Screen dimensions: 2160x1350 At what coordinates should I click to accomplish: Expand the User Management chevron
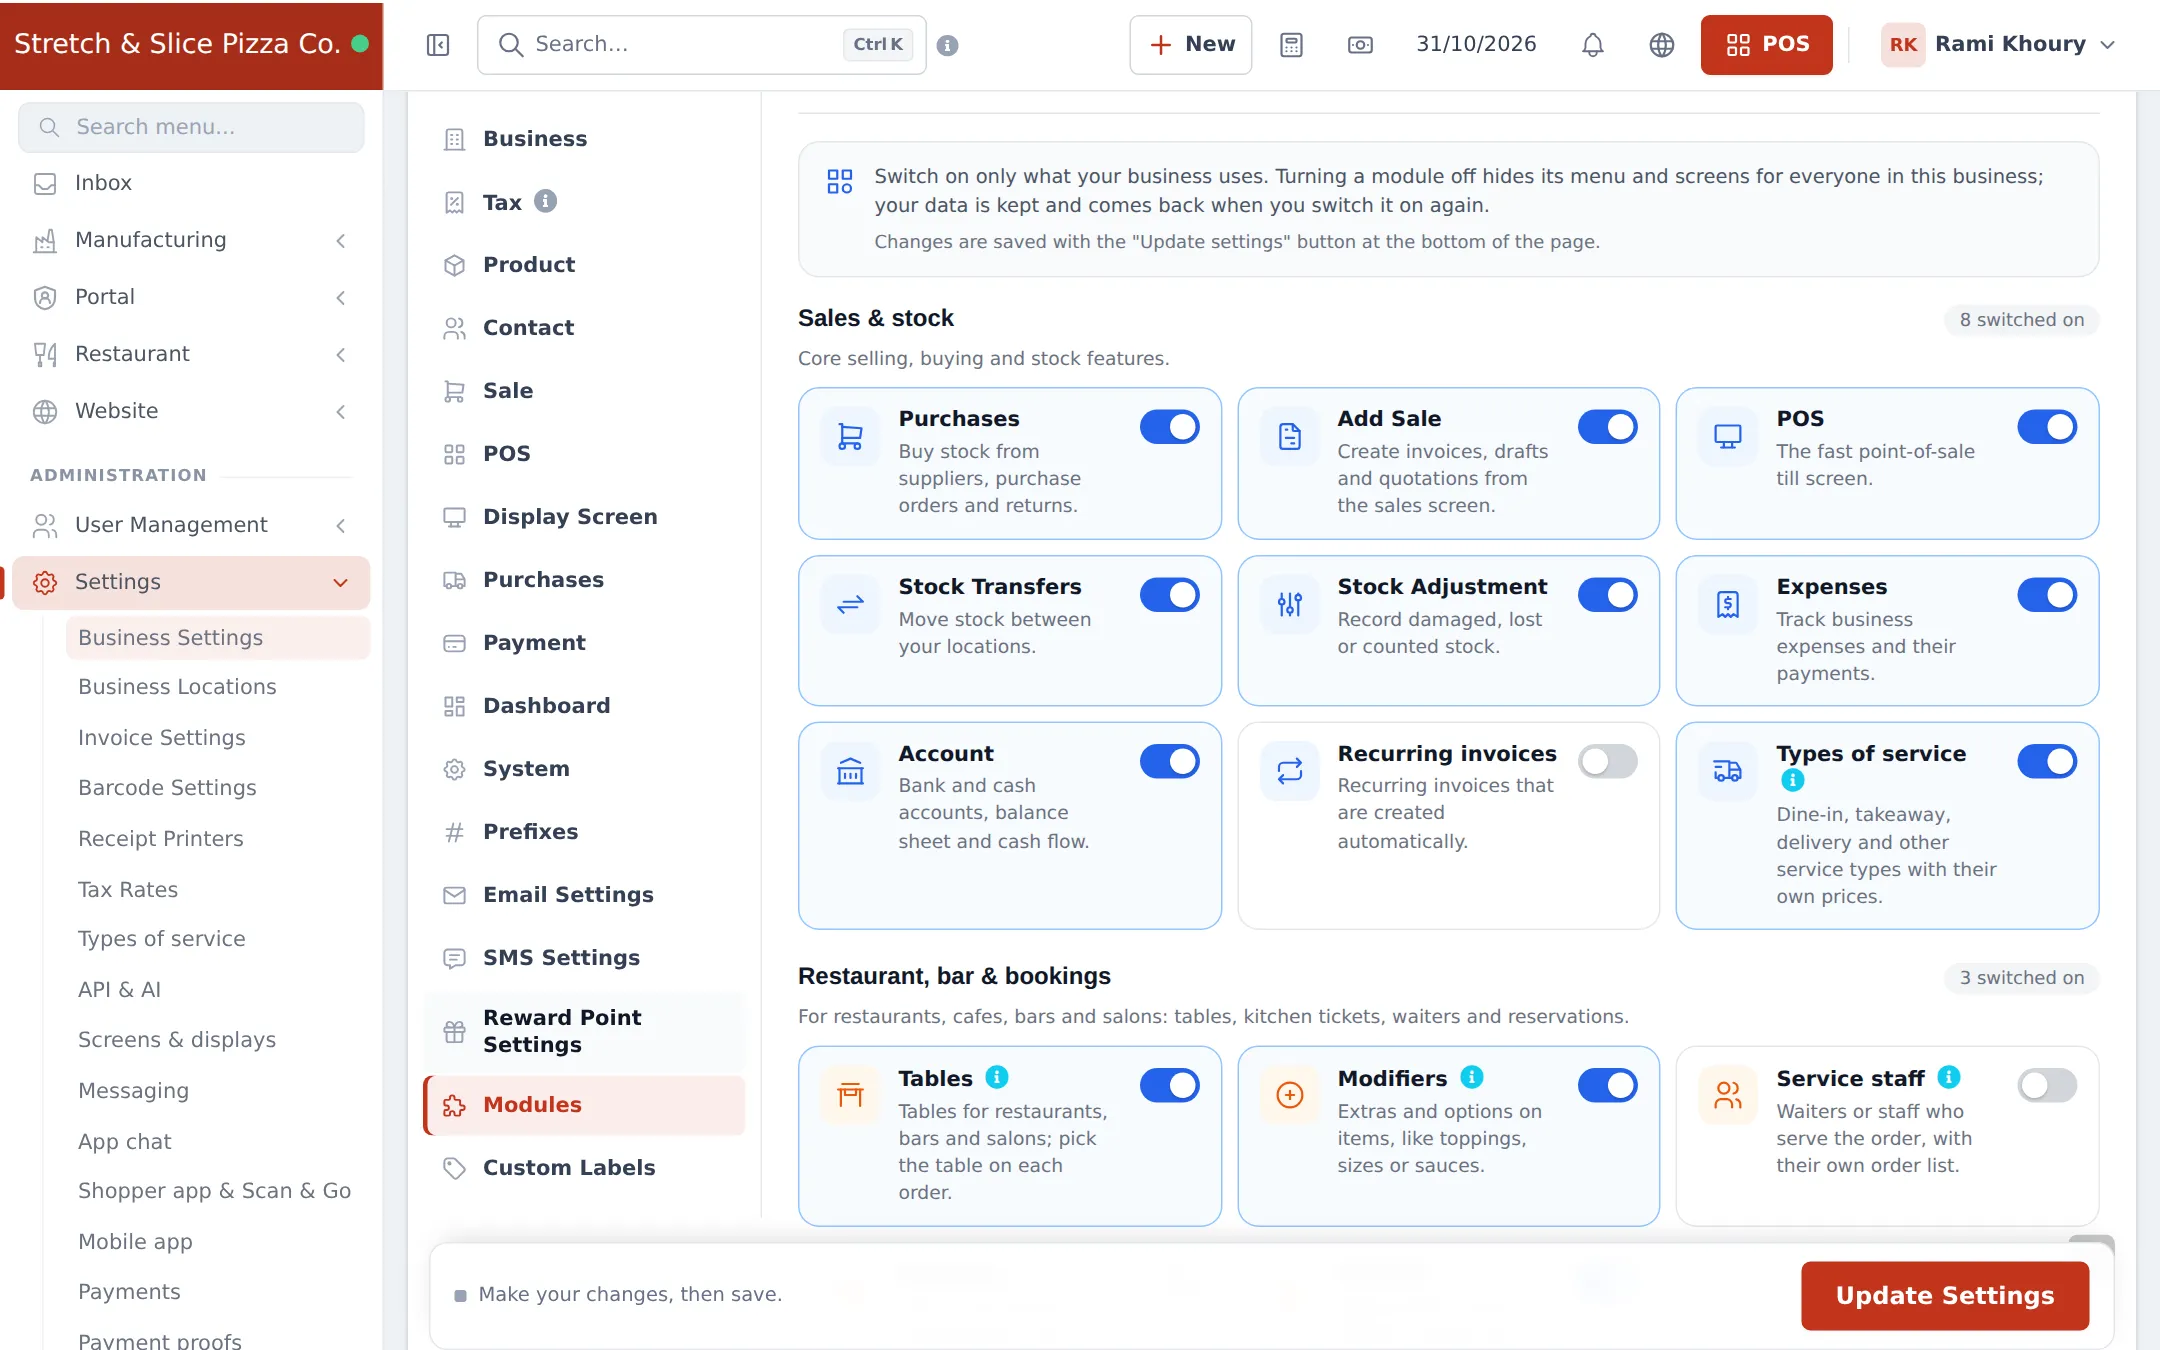click(x=341, y=526)
